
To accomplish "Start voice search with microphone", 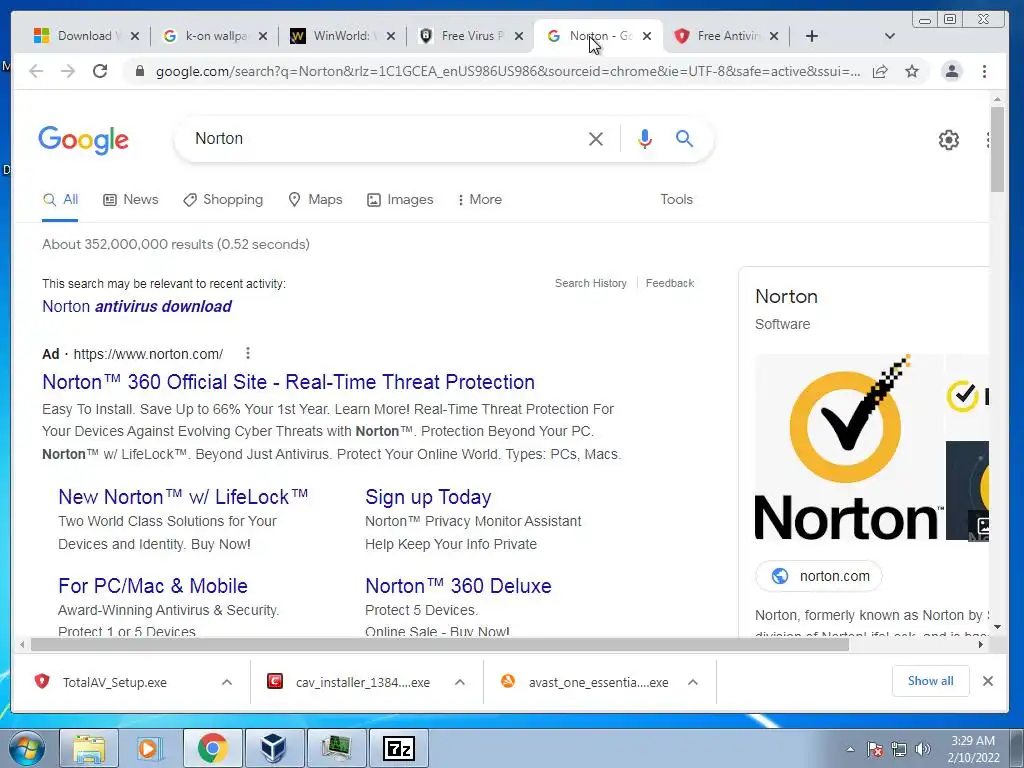I will tap(645, 138).
